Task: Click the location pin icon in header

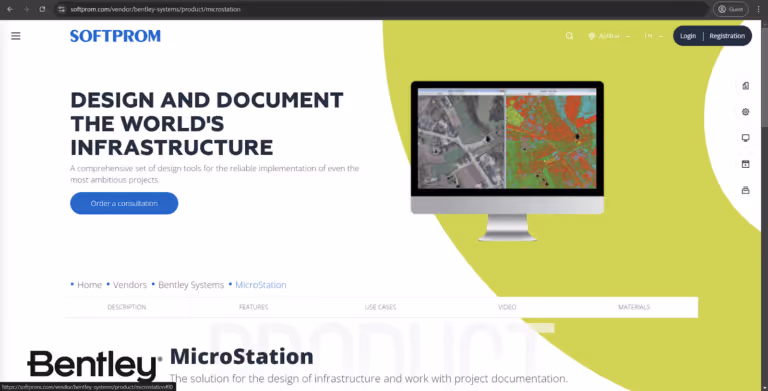Action: (592, 36)
